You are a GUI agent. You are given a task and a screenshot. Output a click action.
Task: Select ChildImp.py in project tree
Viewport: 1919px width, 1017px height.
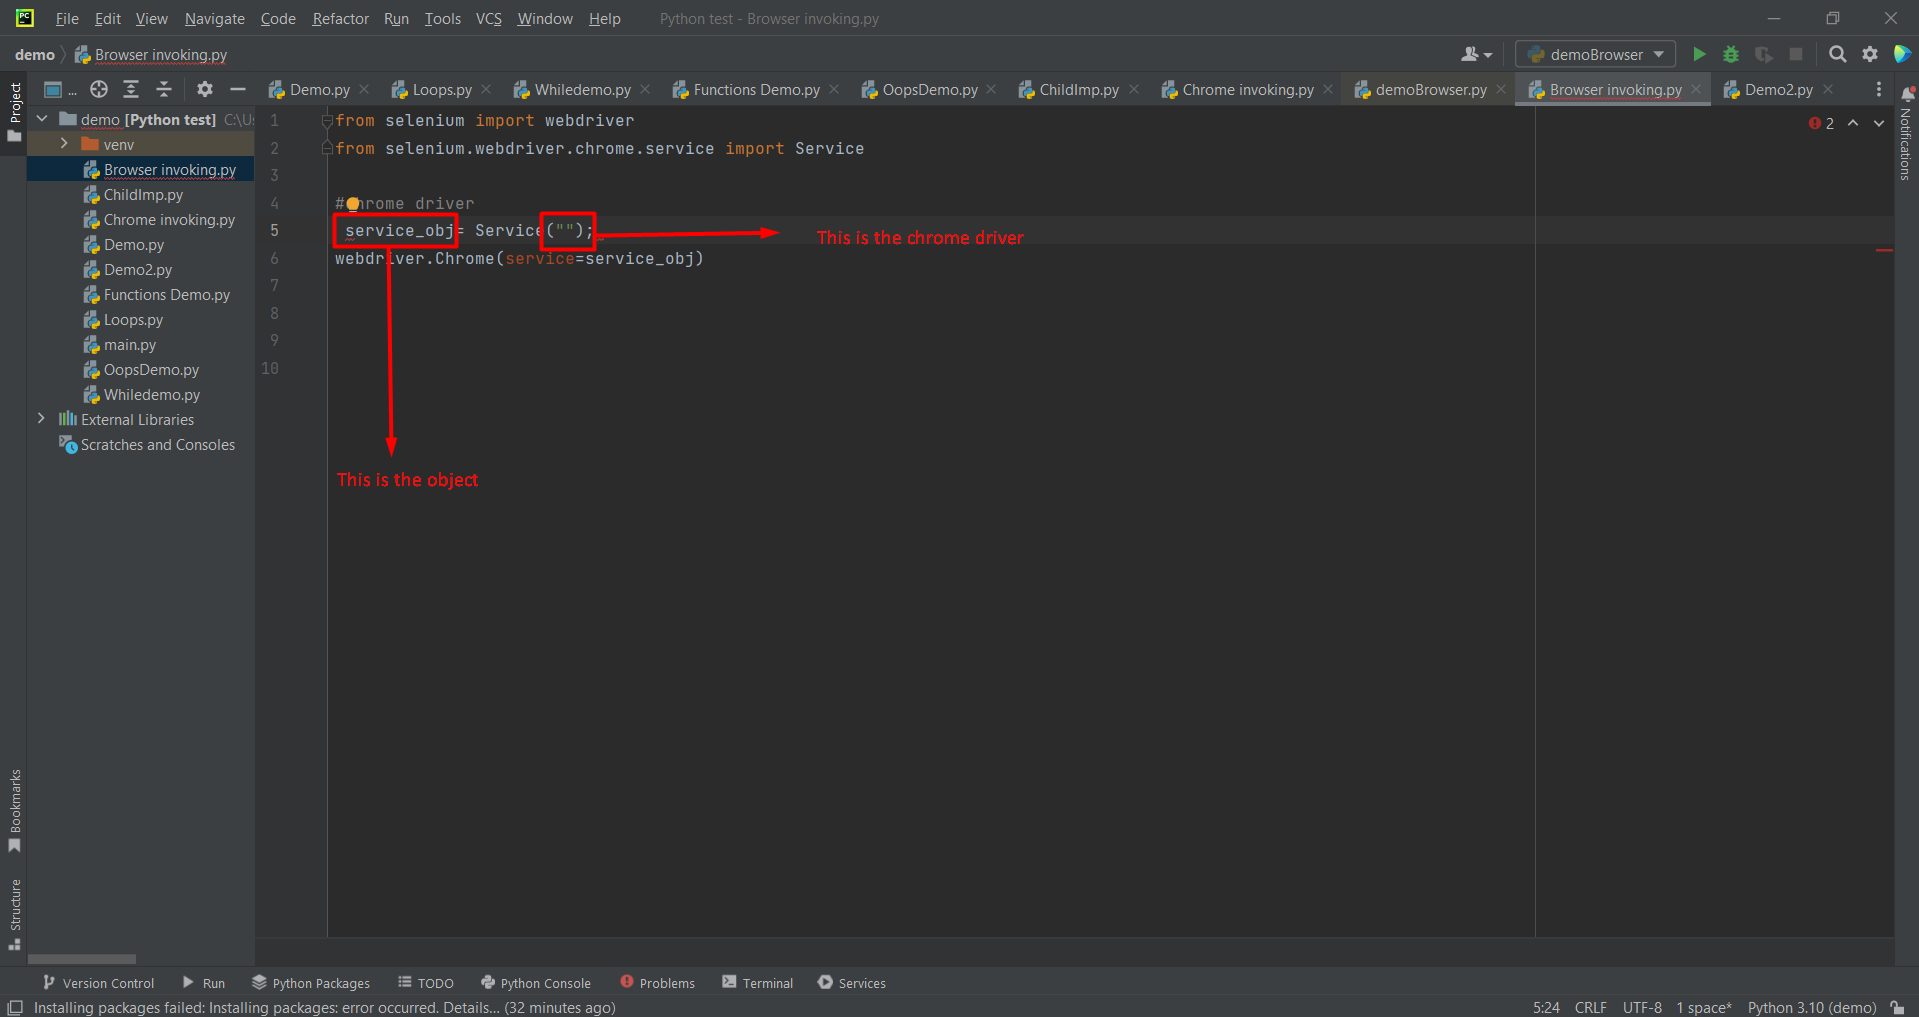[143, 194]
